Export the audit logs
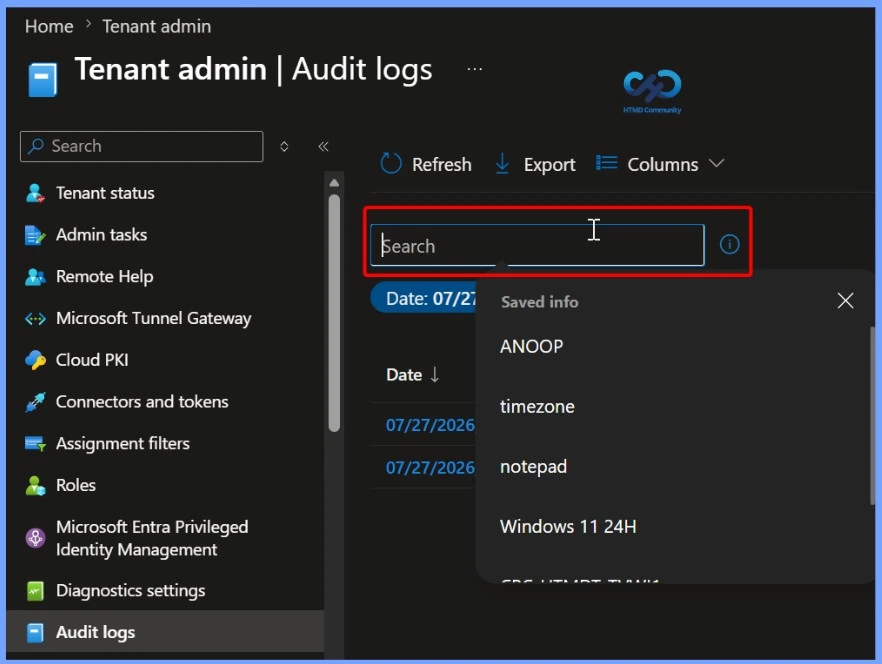882x664 pixels. click(x=535, y=164)
